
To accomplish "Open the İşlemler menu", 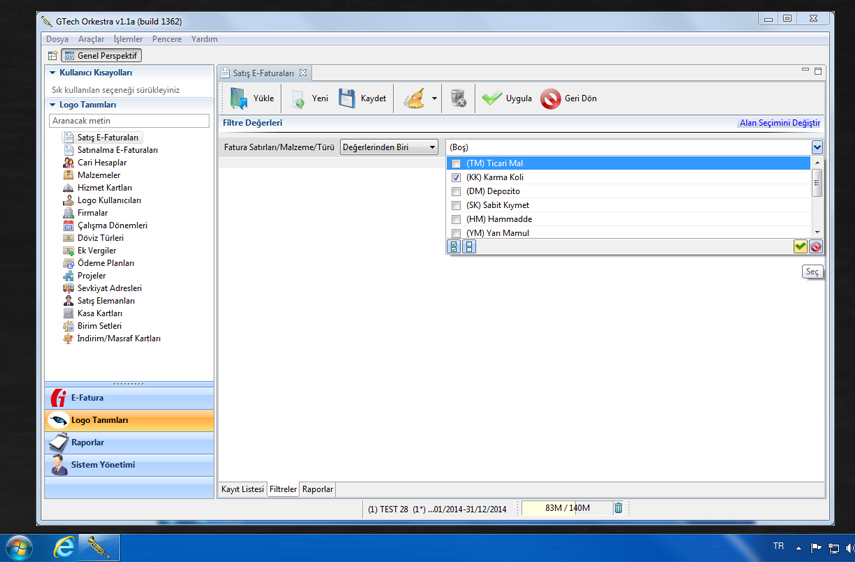I will coord(128,39).
